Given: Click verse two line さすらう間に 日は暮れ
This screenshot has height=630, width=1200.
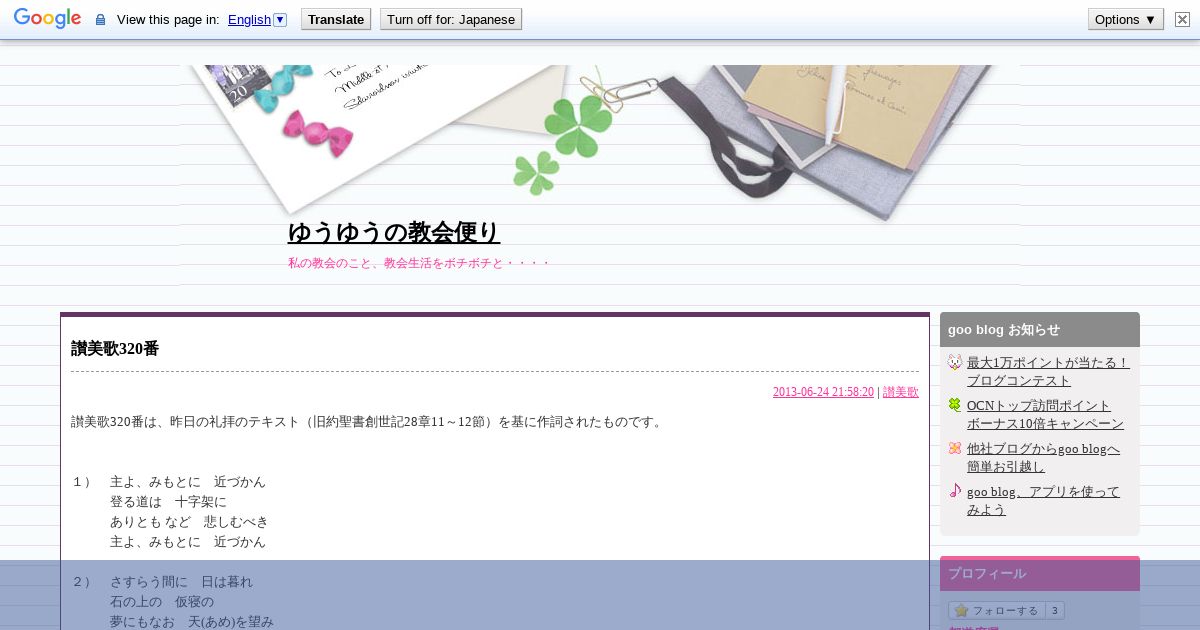Looking at the screenshot, I should tap(181, 582).
